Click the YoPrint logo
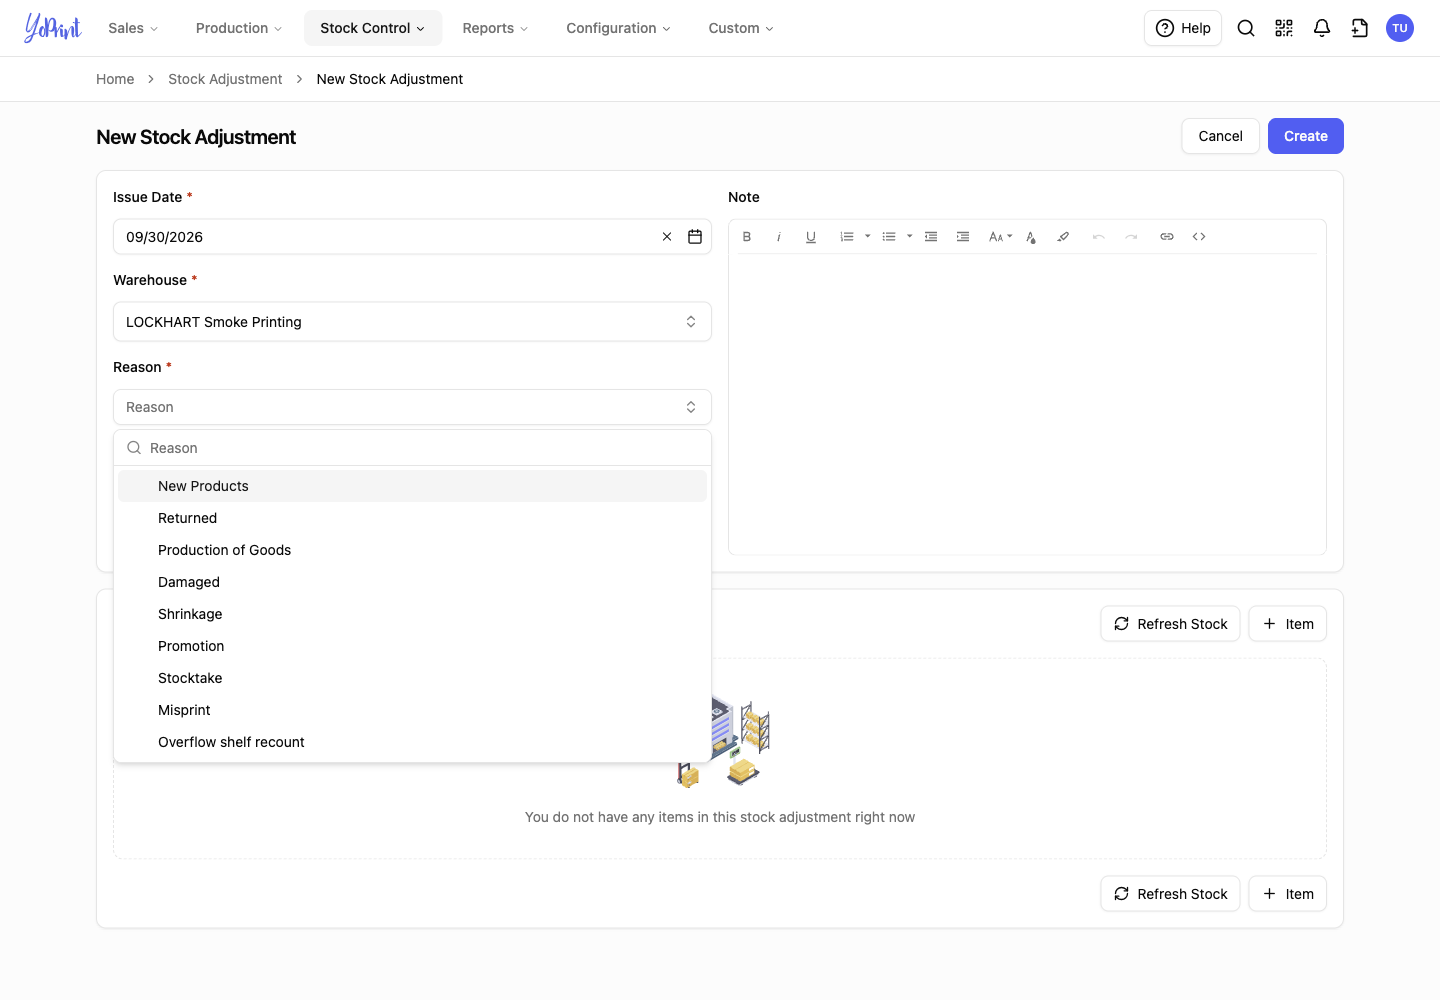 [x=53, y=28]
